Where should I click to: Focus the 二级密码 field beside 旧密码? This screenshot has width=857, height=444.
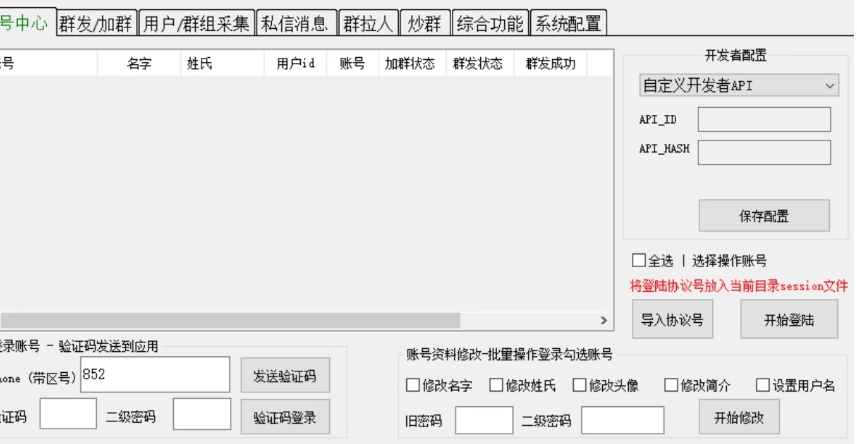(x=623, y=420)
